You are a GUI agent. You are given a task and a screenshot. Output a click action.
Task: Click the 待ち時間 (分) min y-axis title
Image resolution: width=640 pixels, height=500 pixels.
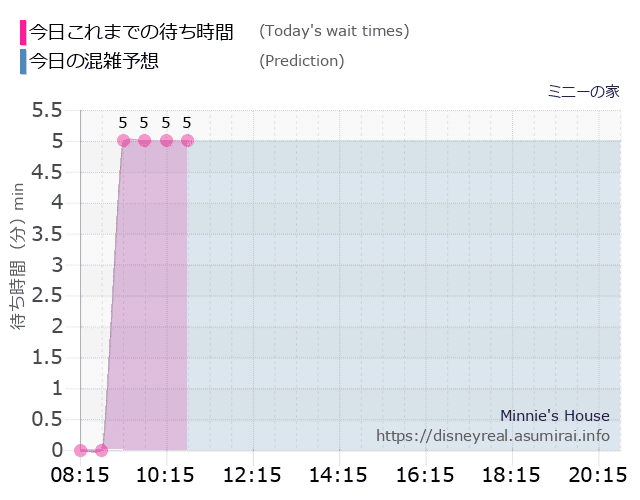pos(18,256)
